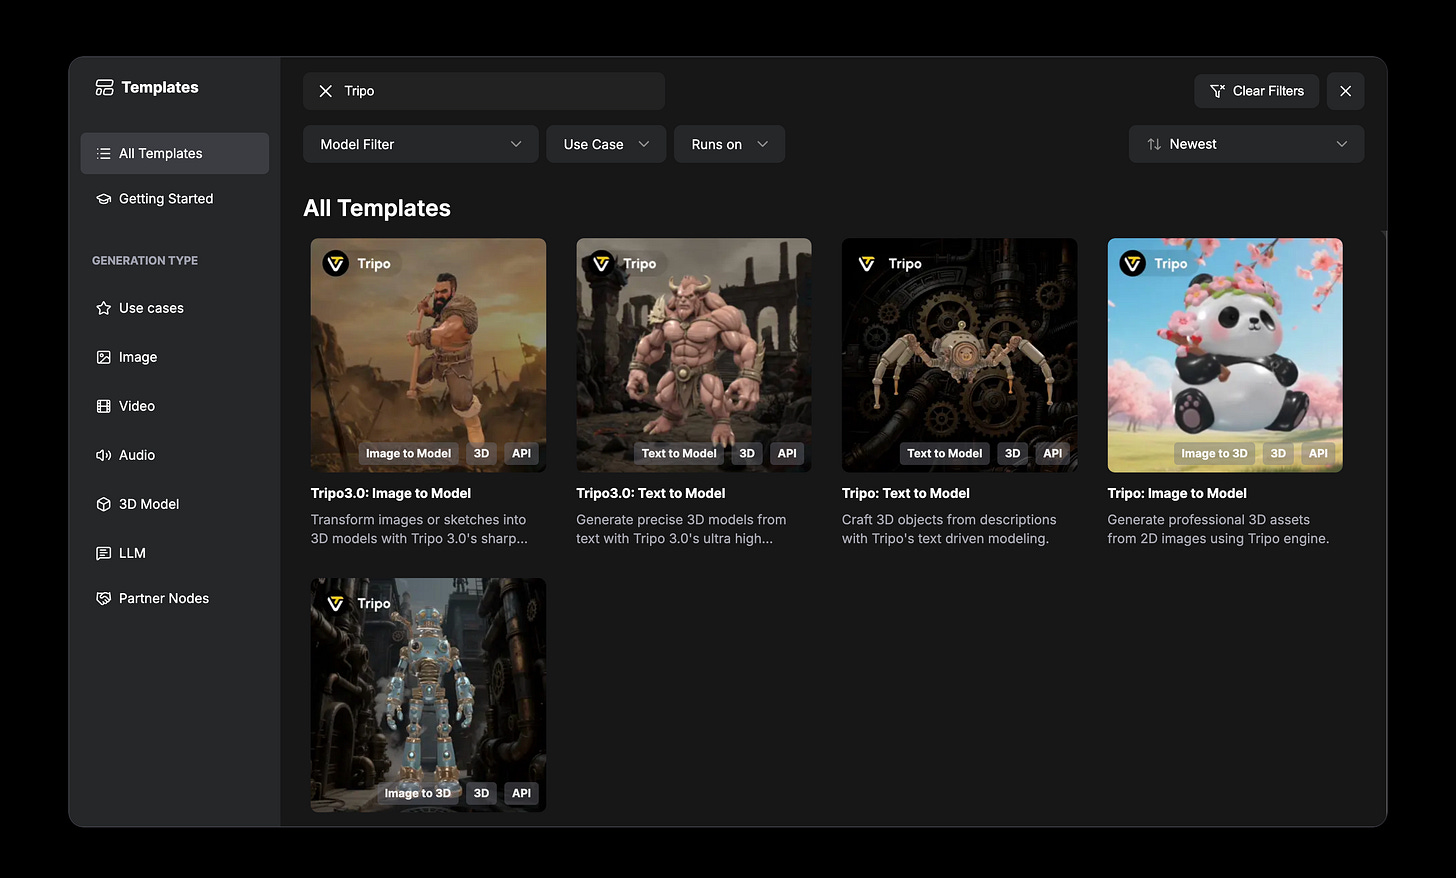1456x878 pixels.
Task: Open the Runs on dropdown
Action: (730, 144)
